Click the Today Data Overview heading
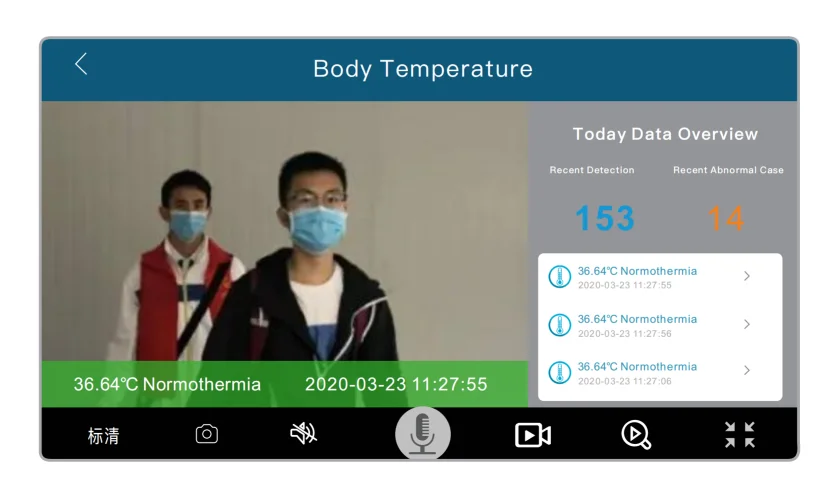820x490 pixels. point(665,134)
